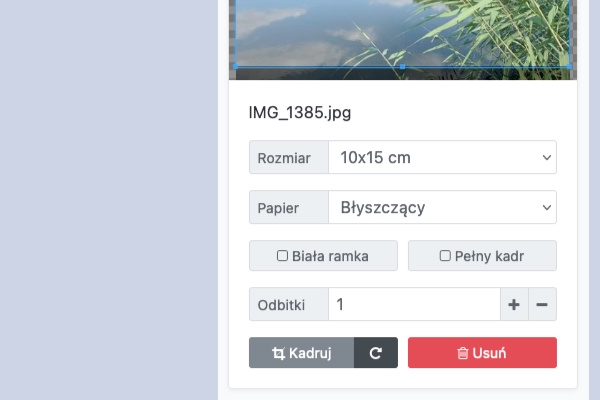Click the Papier dropdown chevron arrow
This screenshot has width=600, height=400.
pyautogui.click(x=546, y=208)
